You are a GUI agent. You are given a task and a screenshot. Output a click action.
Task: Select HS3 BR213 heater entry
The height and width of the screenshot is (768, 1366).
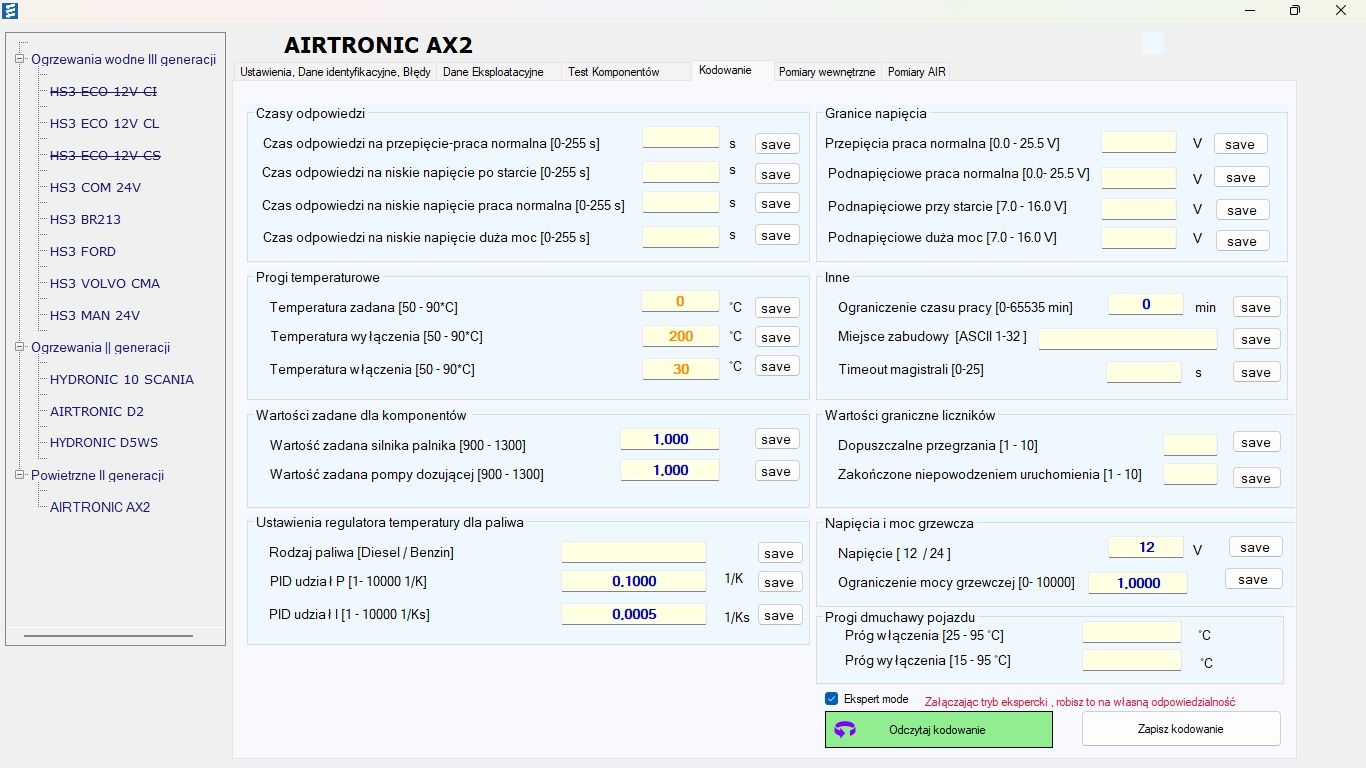pyautogui.click(x=86, y=219)
